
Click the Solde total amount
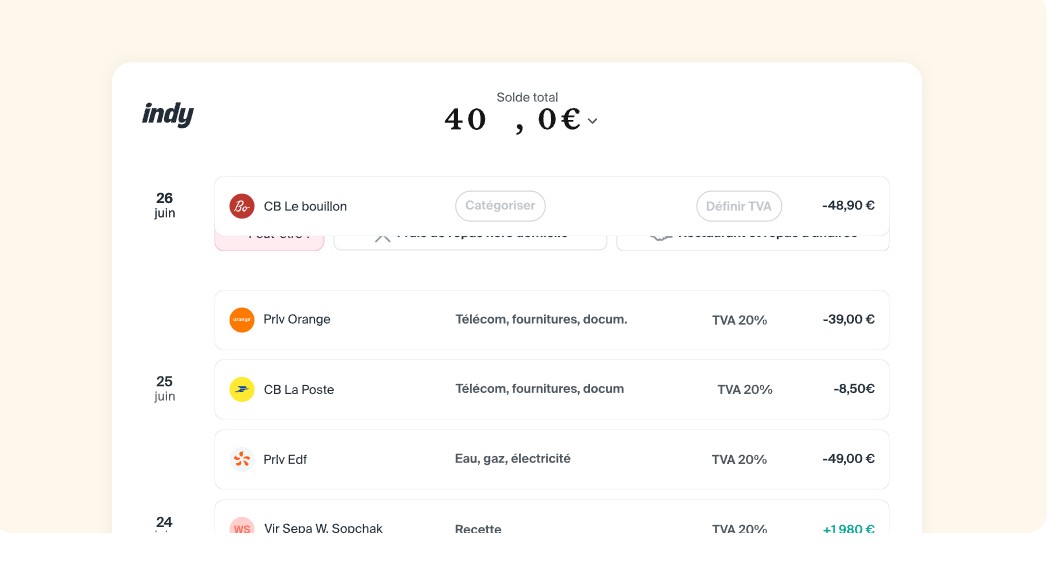coord(512,120)
